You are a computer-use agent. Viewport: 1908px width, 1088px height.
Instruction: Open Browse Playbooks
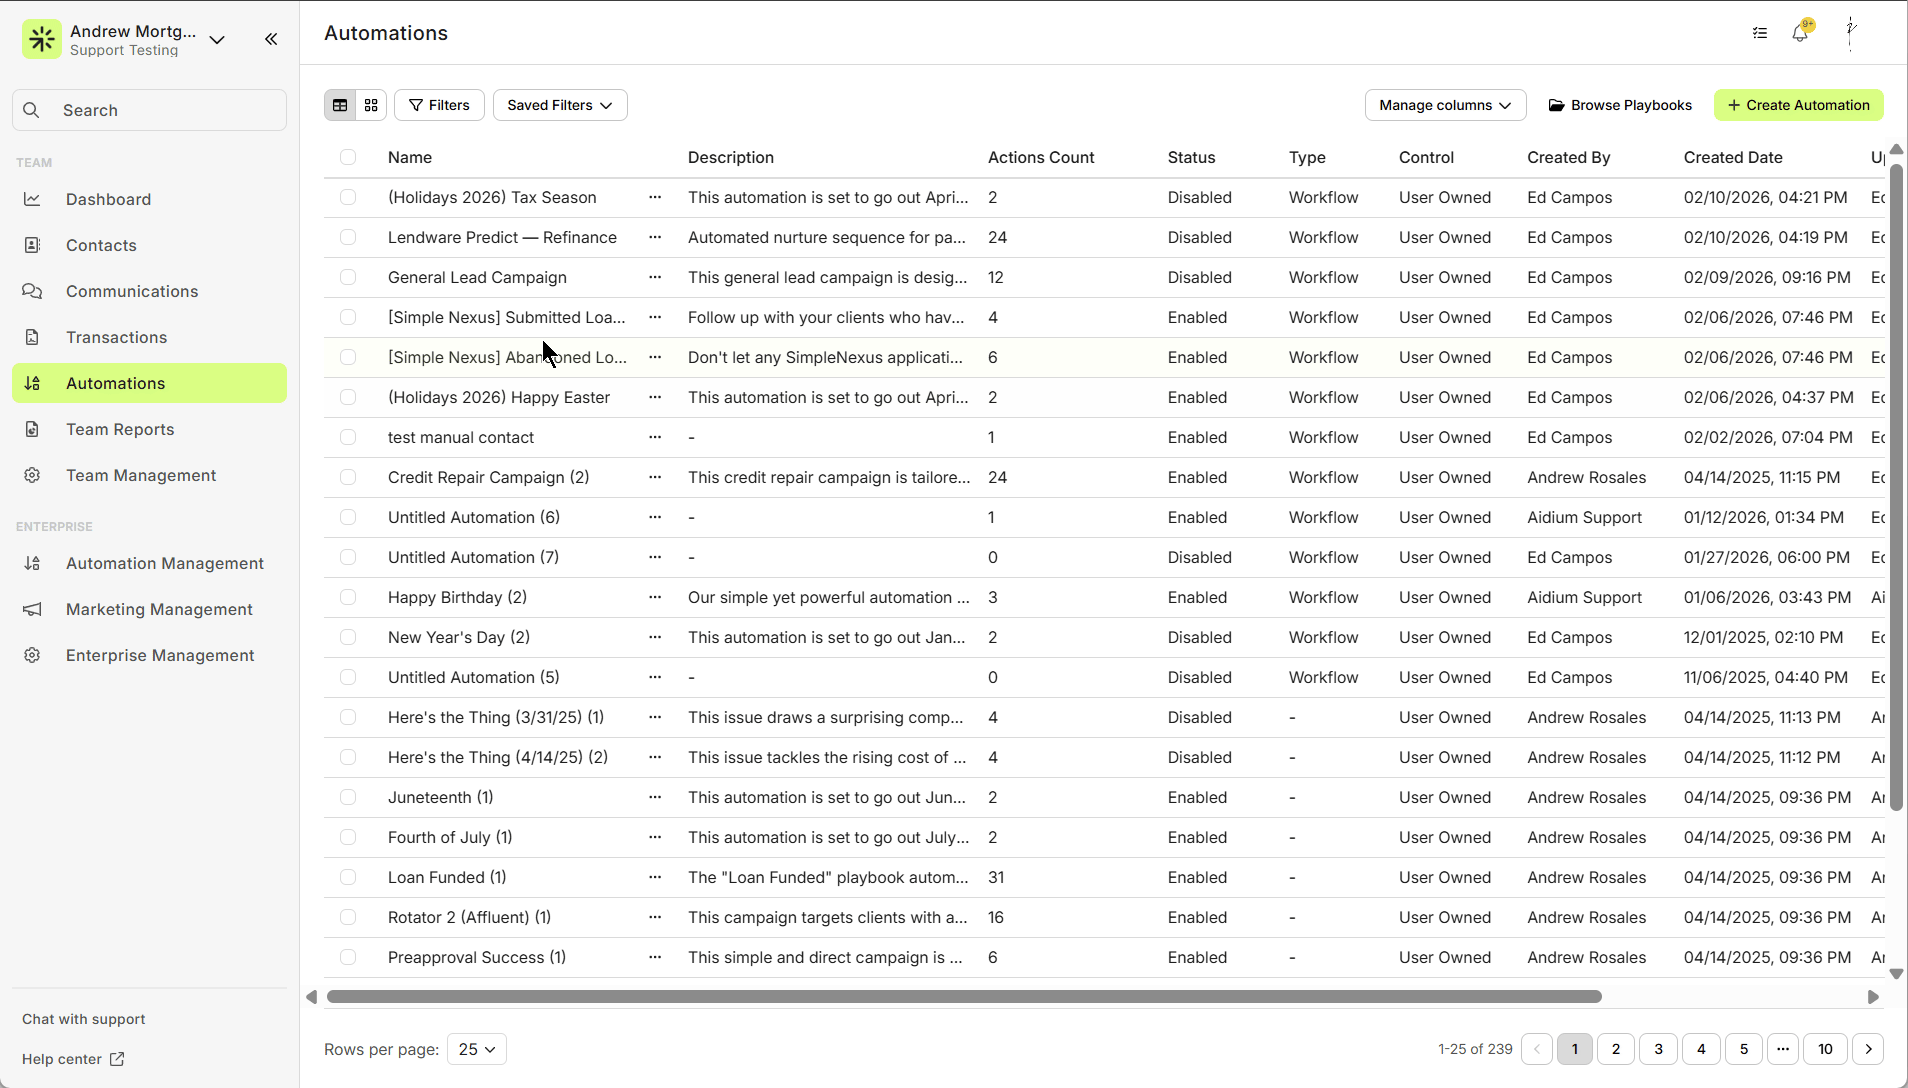pos(1620,105)
